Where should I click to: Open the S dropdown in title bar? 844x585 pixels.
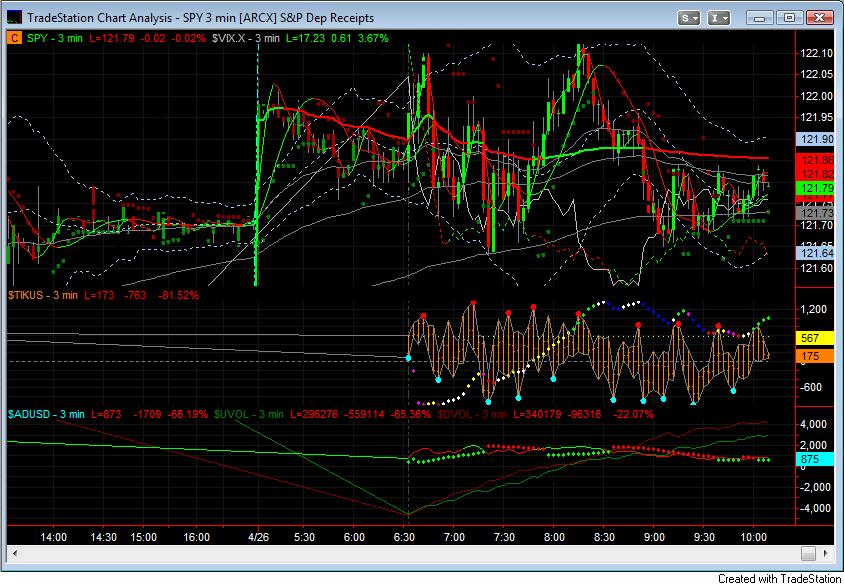point(688,18)
